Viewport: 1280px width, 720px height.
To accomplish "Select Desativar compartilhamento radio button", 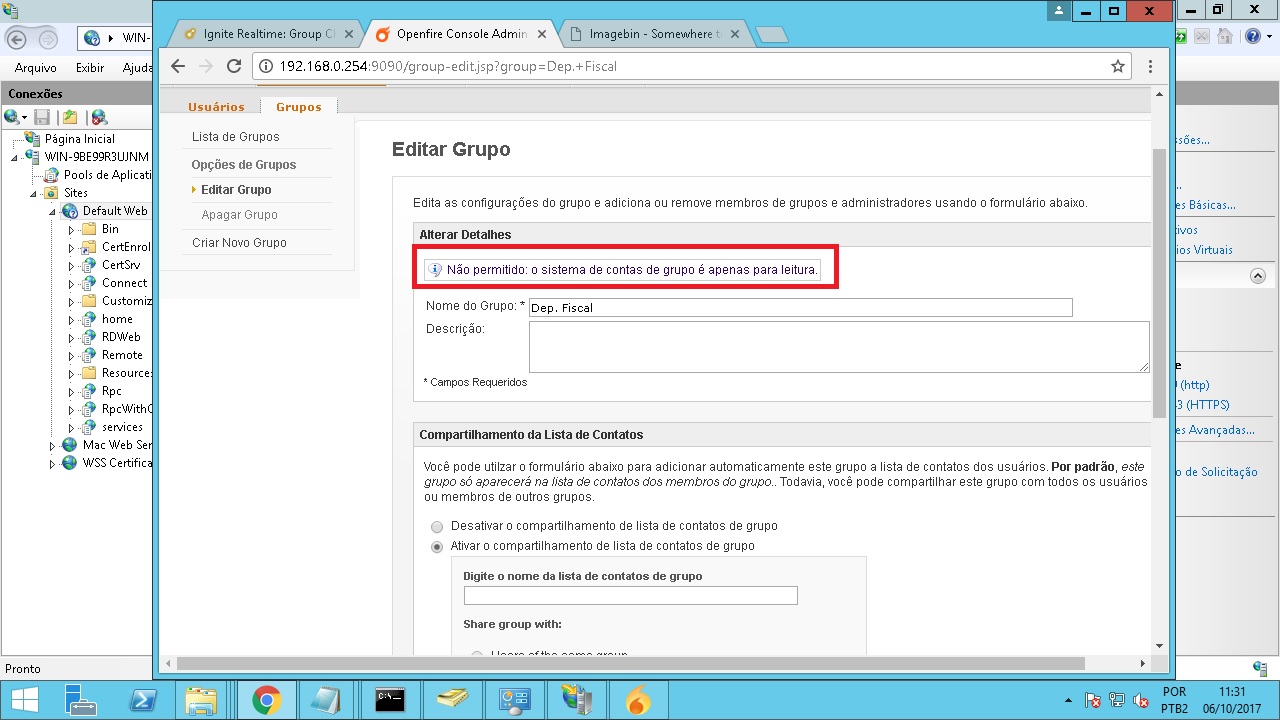I will click(437, 526).
